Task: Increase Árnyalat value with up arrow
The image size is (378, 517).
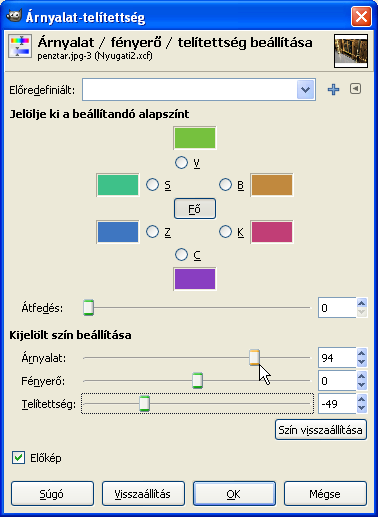Action: point(362,353)
